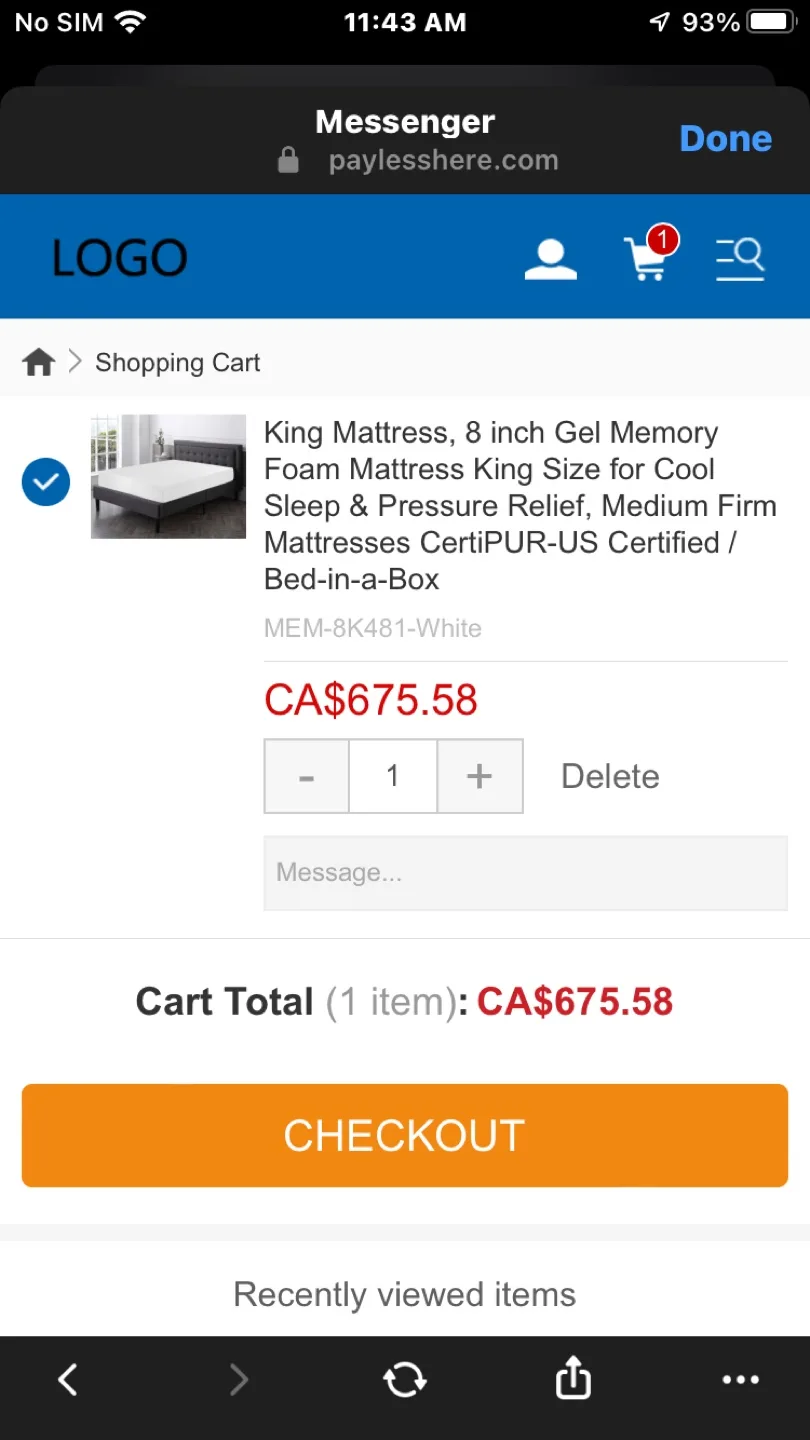
Task: Tap the cart badge showing 1 item
Action: (661, 239)
